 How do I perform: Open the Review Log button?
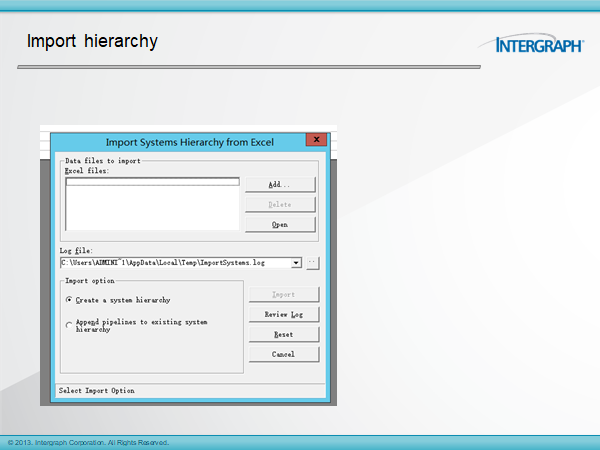(284, 314)
